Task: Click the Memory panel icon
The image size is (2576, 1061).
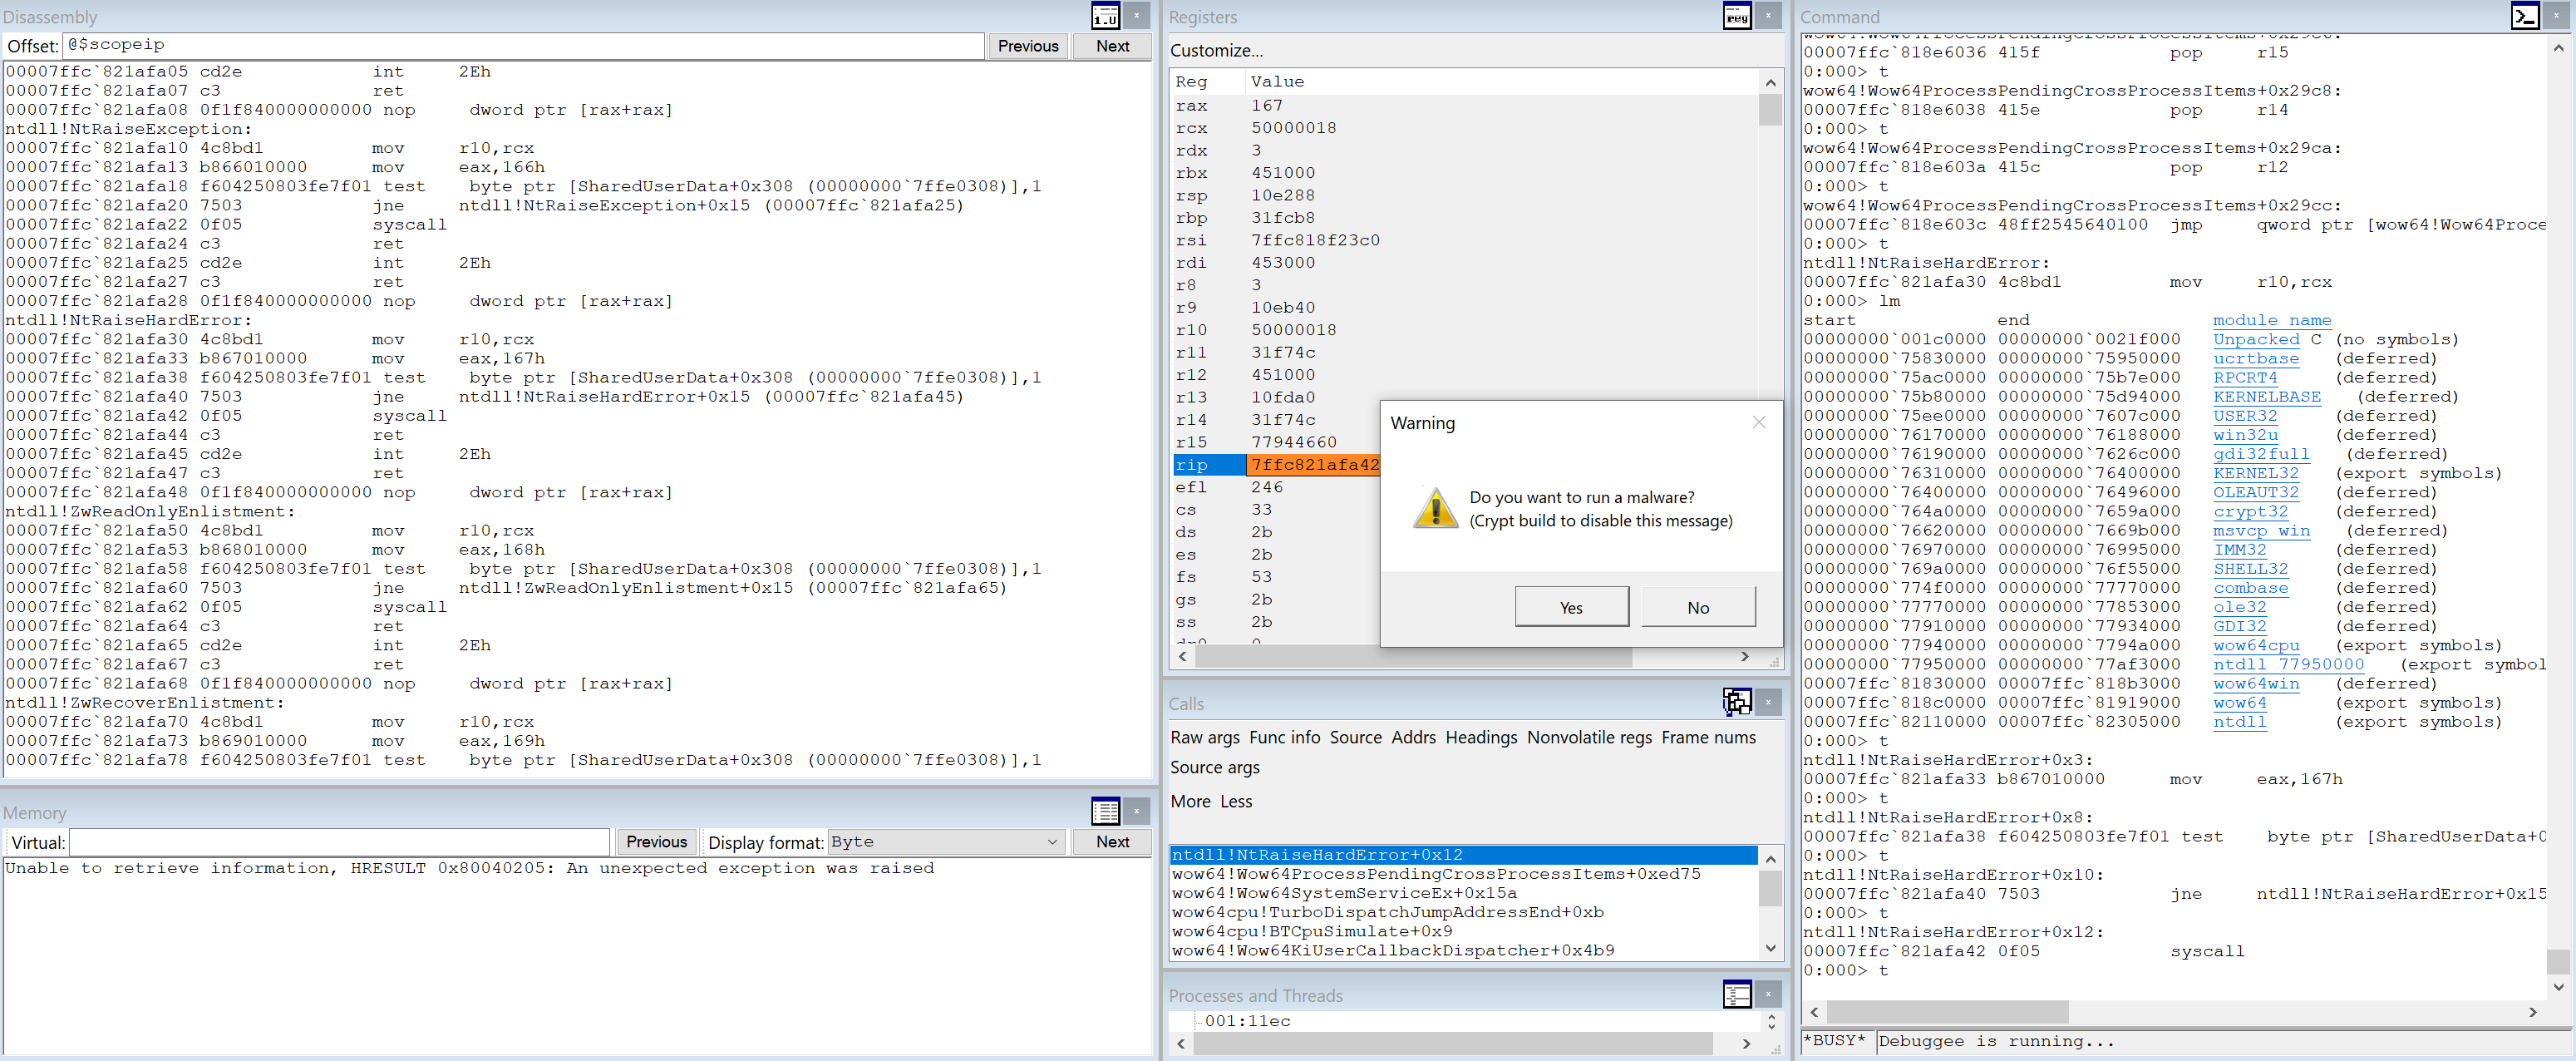Action: (1105, 811)
